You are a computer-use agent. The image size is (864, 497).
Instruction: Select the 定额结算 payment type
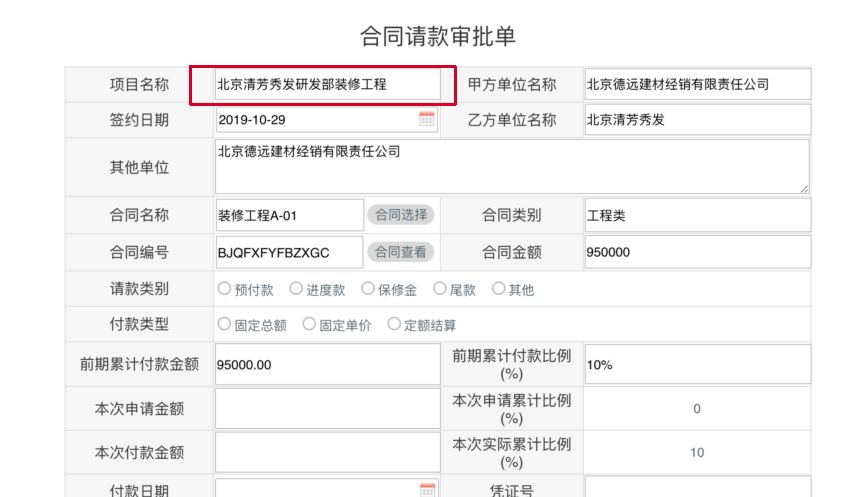coord(394,324)
